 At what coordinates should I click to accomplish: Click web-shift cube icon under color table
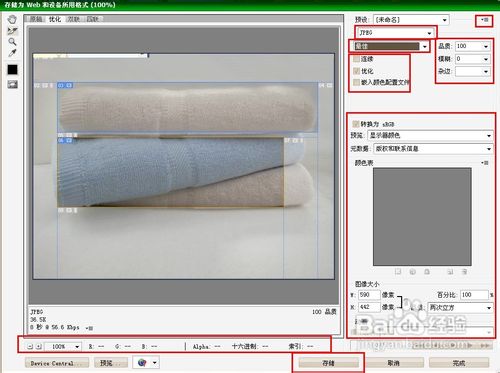coord(412,272)
